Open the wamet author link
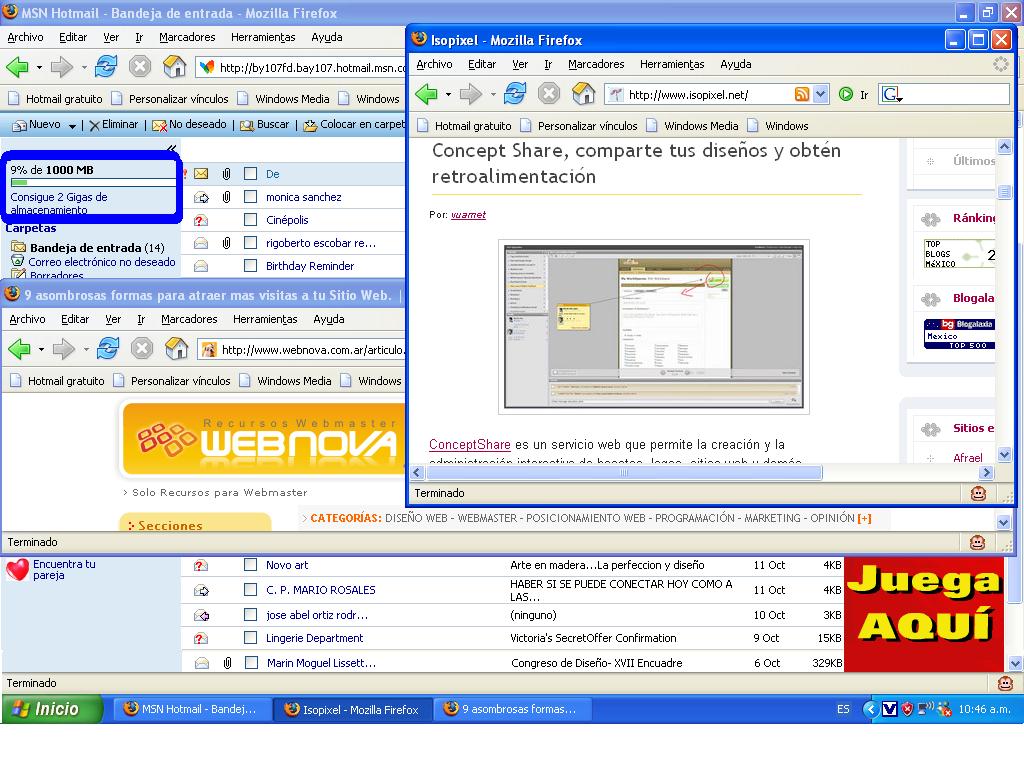 click(468, 215)
